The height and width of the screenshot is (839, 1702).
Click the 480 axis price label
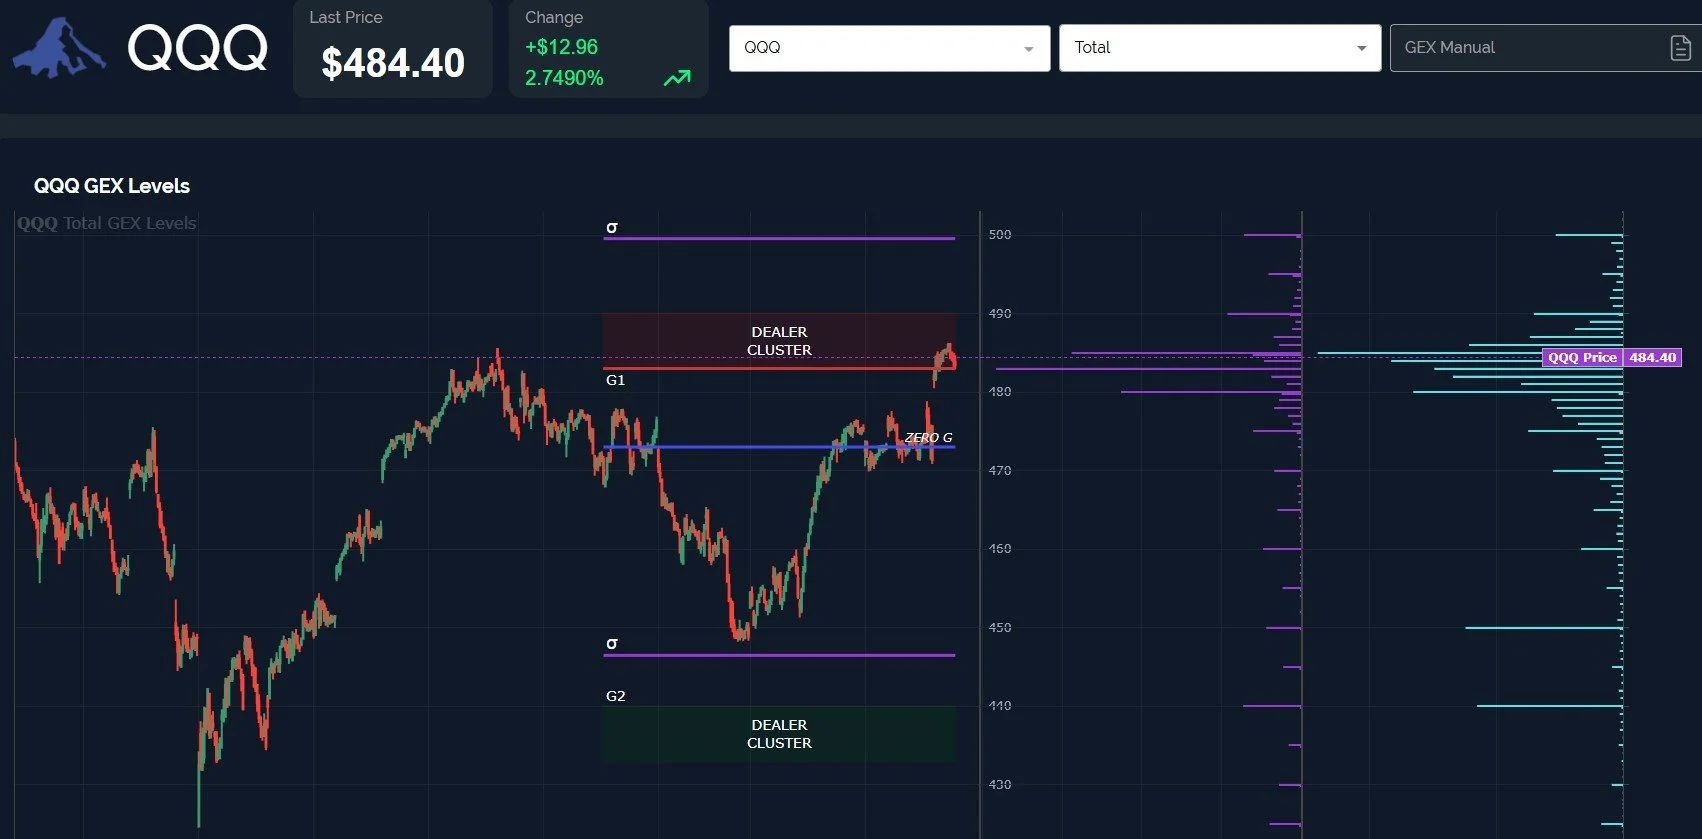tap(1000, 392)
